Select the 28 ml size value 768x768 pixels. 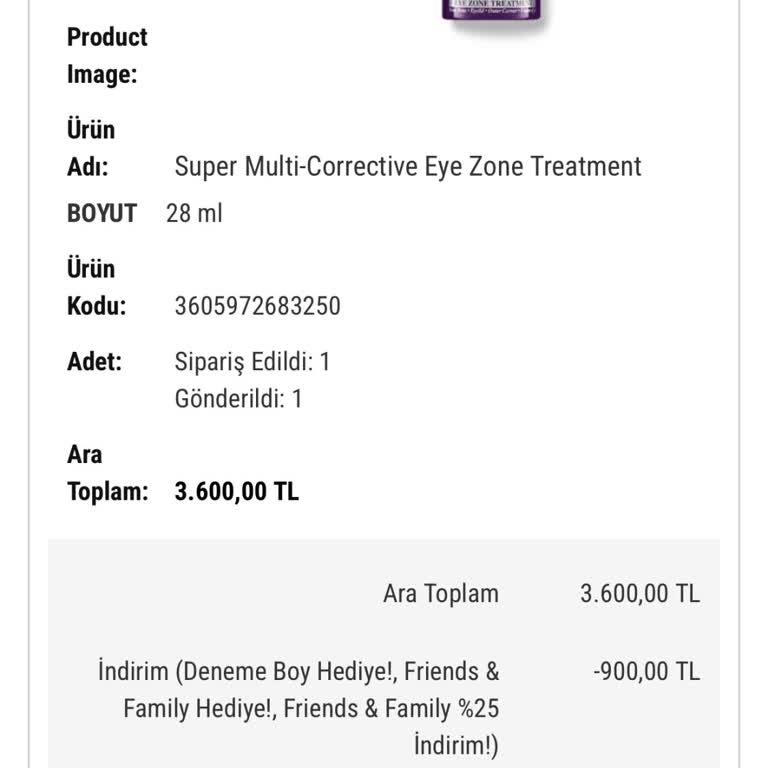tap(194, 213)
